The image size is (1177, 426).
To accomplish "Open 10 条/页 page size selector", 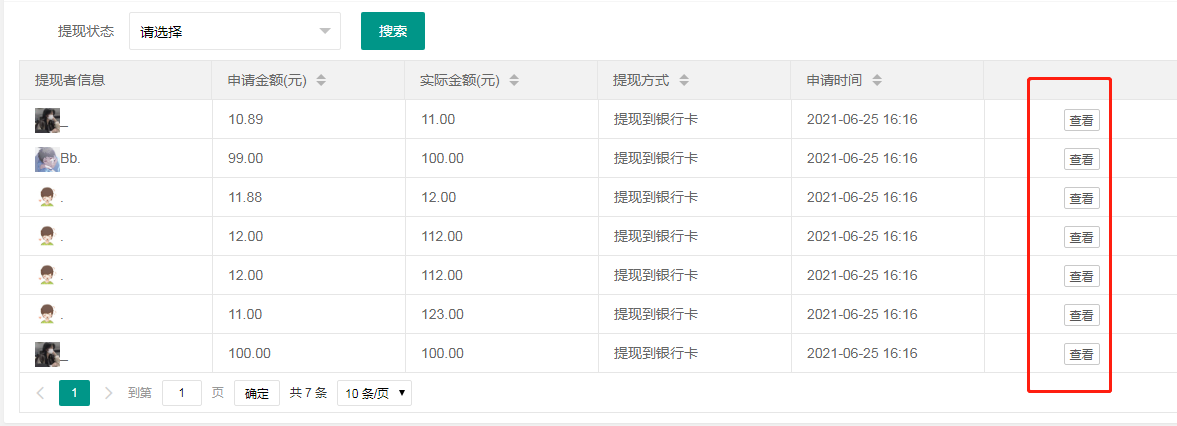I will click(x=375, y=393).
